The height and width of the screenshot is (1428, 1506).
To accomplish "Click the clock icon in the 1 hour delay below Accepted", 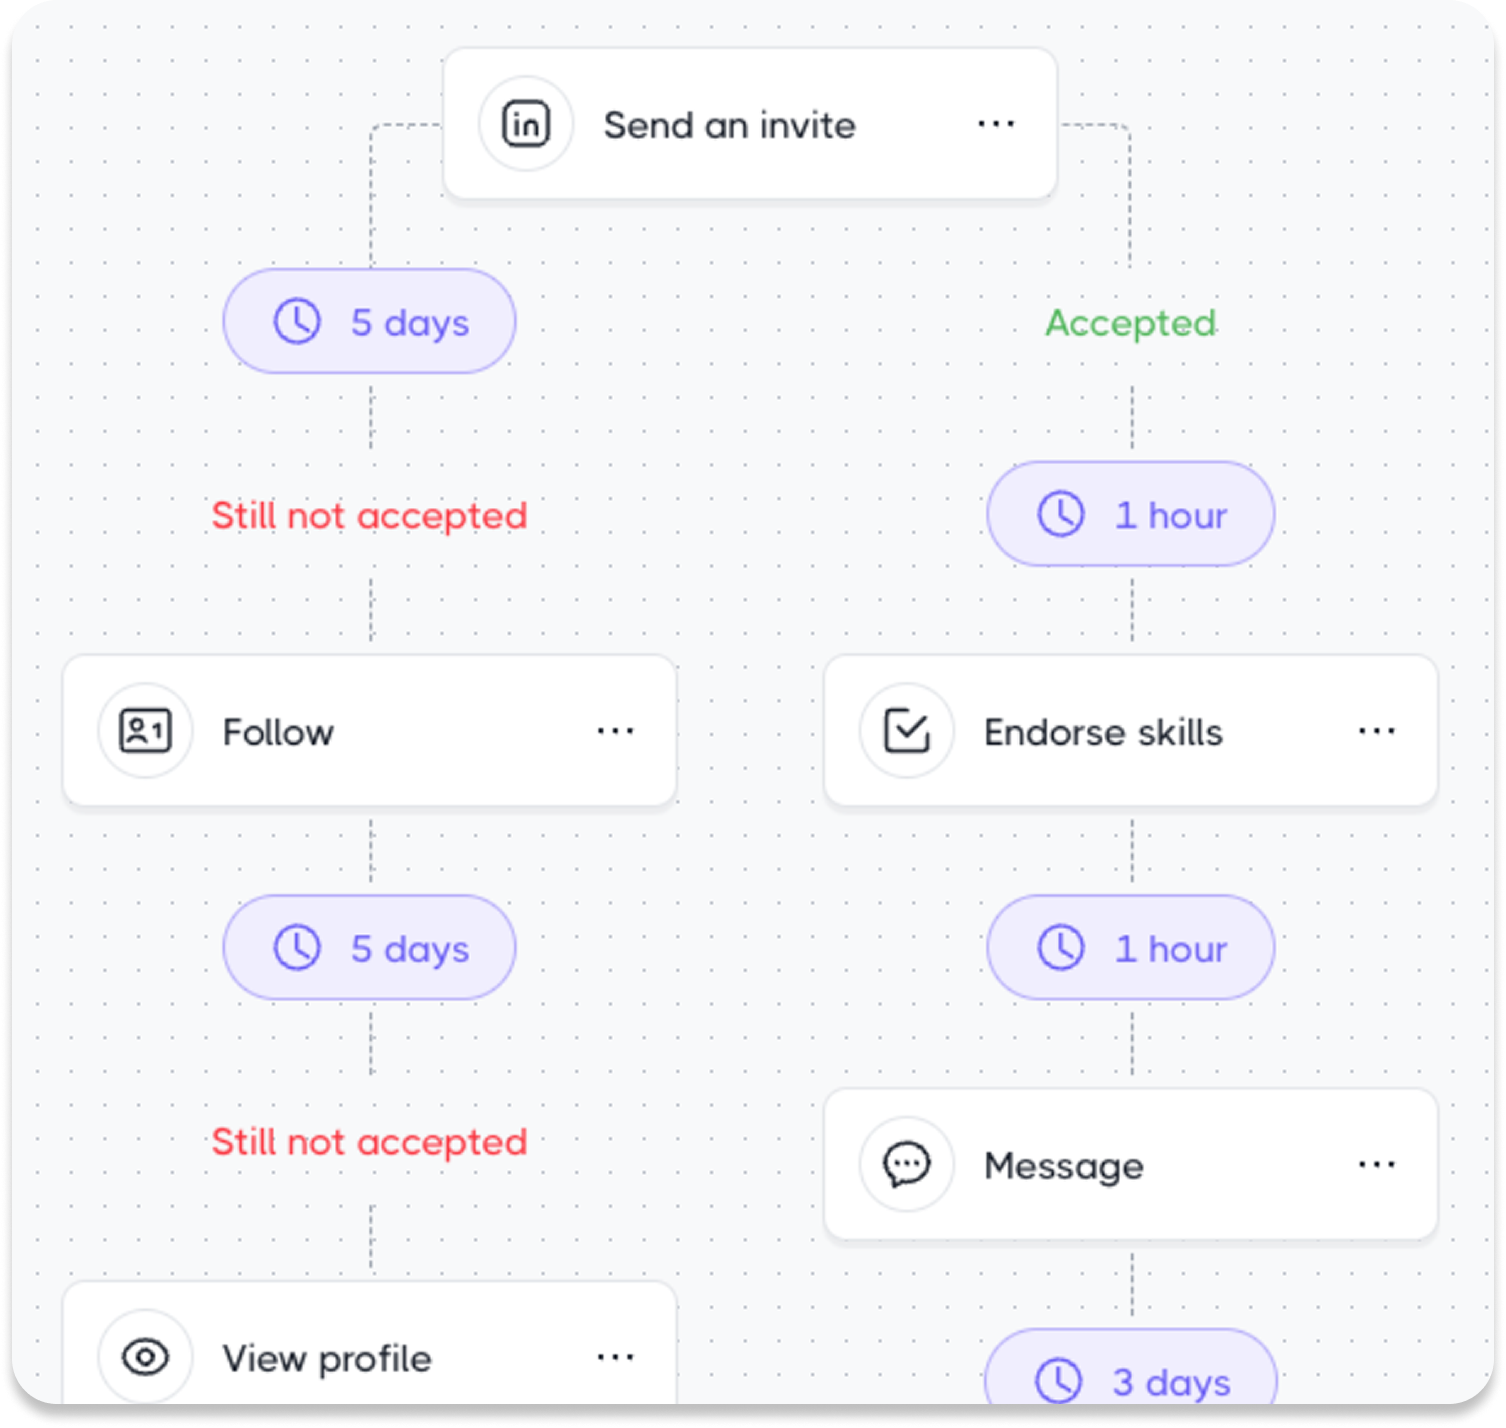I will [x=1060, y=514].
